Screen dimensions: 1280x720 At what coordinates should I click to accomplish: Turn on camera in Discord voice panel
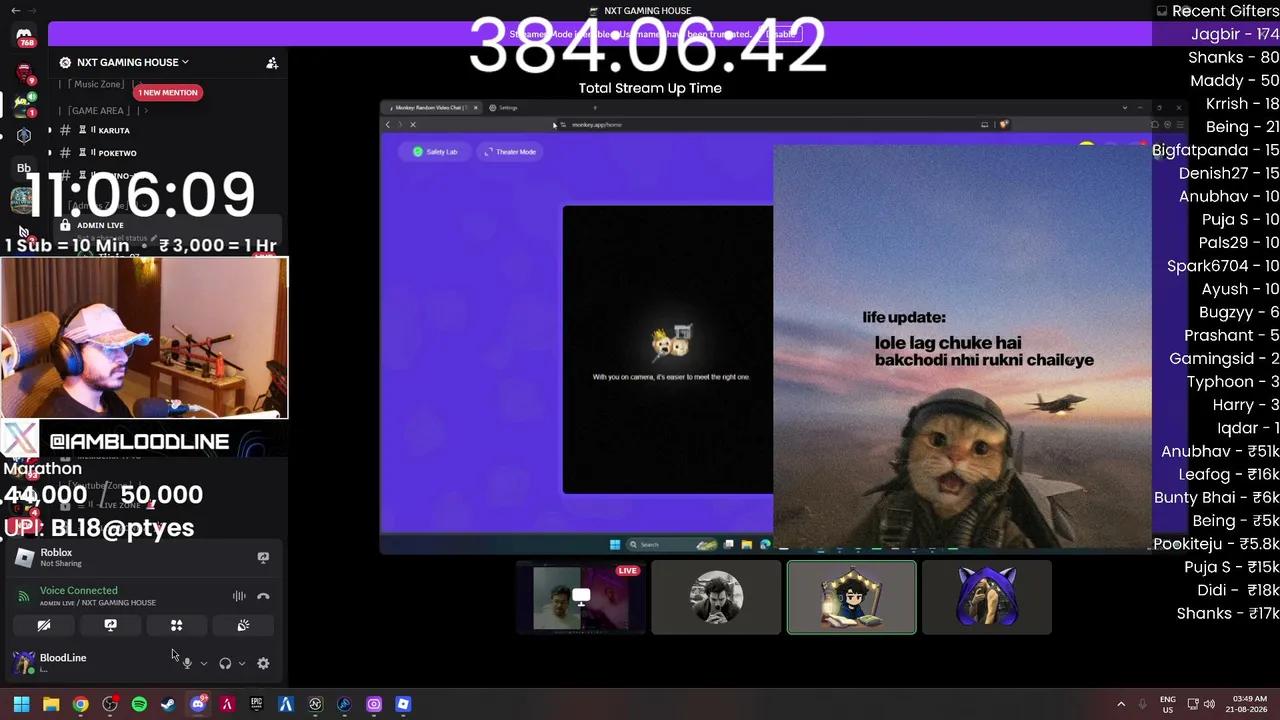tap(44, 625)
